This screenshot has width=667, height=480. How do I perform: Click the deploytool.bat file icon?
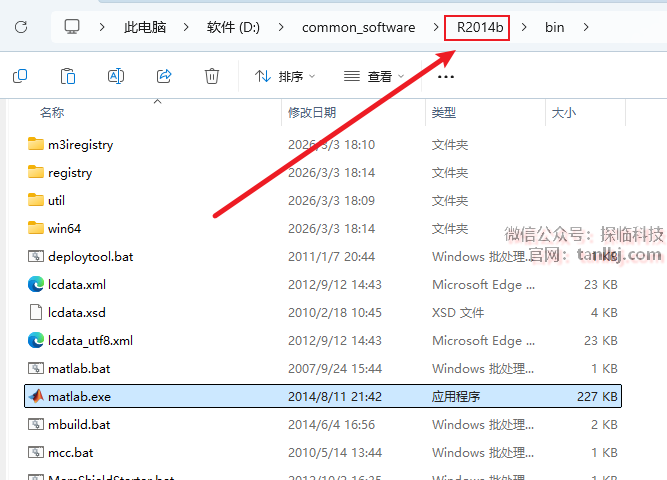click(x=36, y=256)
